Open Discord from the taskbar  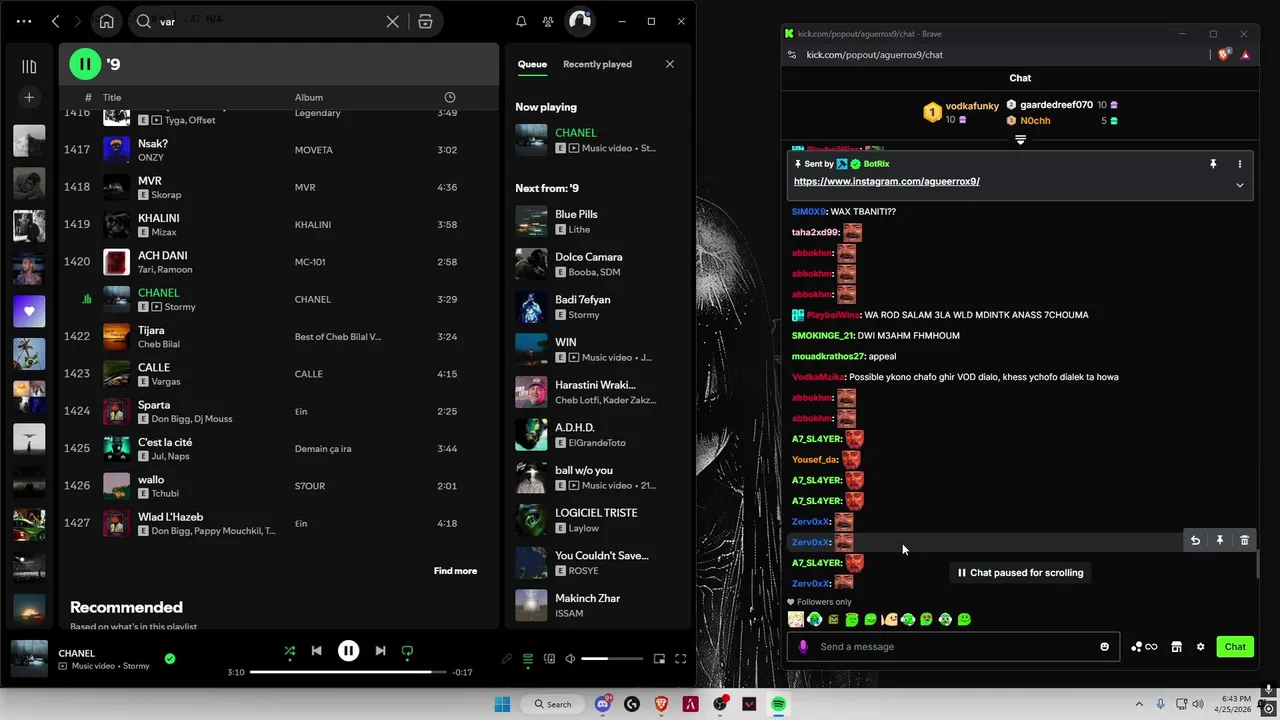point(603,704)
